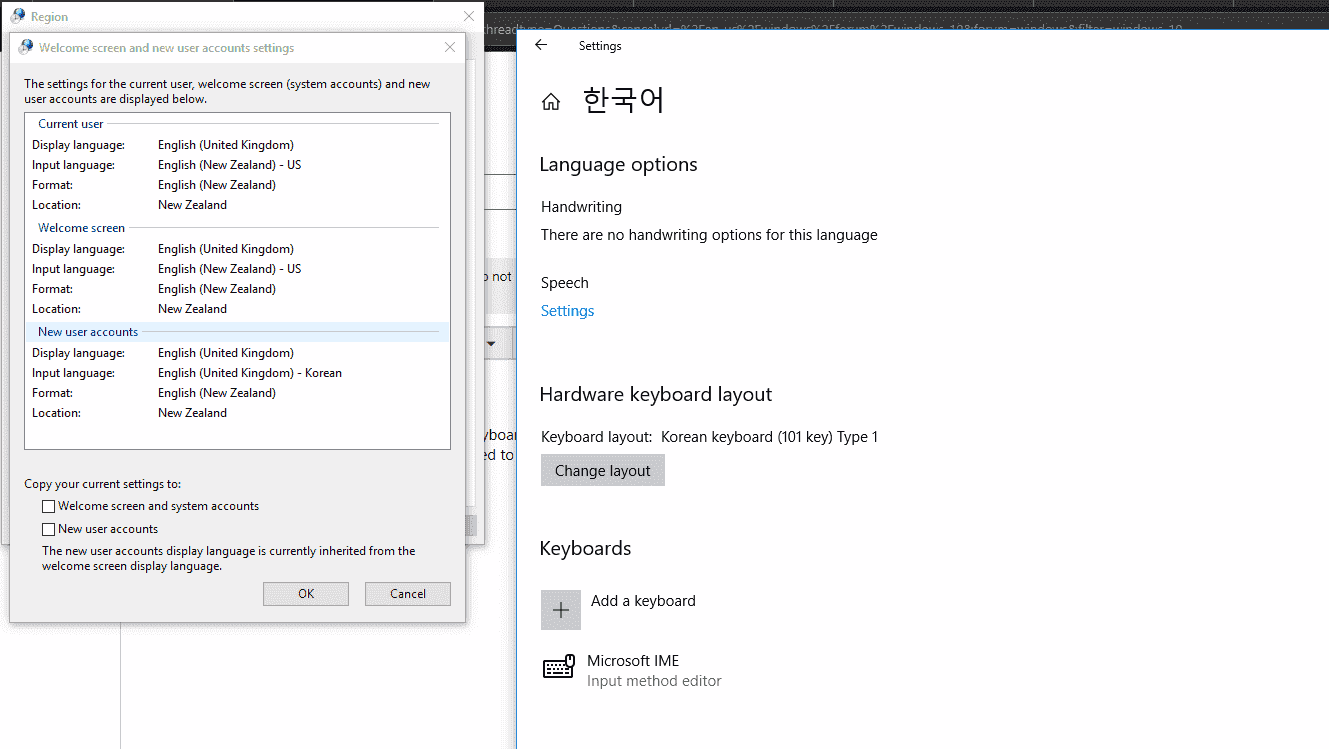
Task: Open the Speech Settings link
Action: click(568, 311)
